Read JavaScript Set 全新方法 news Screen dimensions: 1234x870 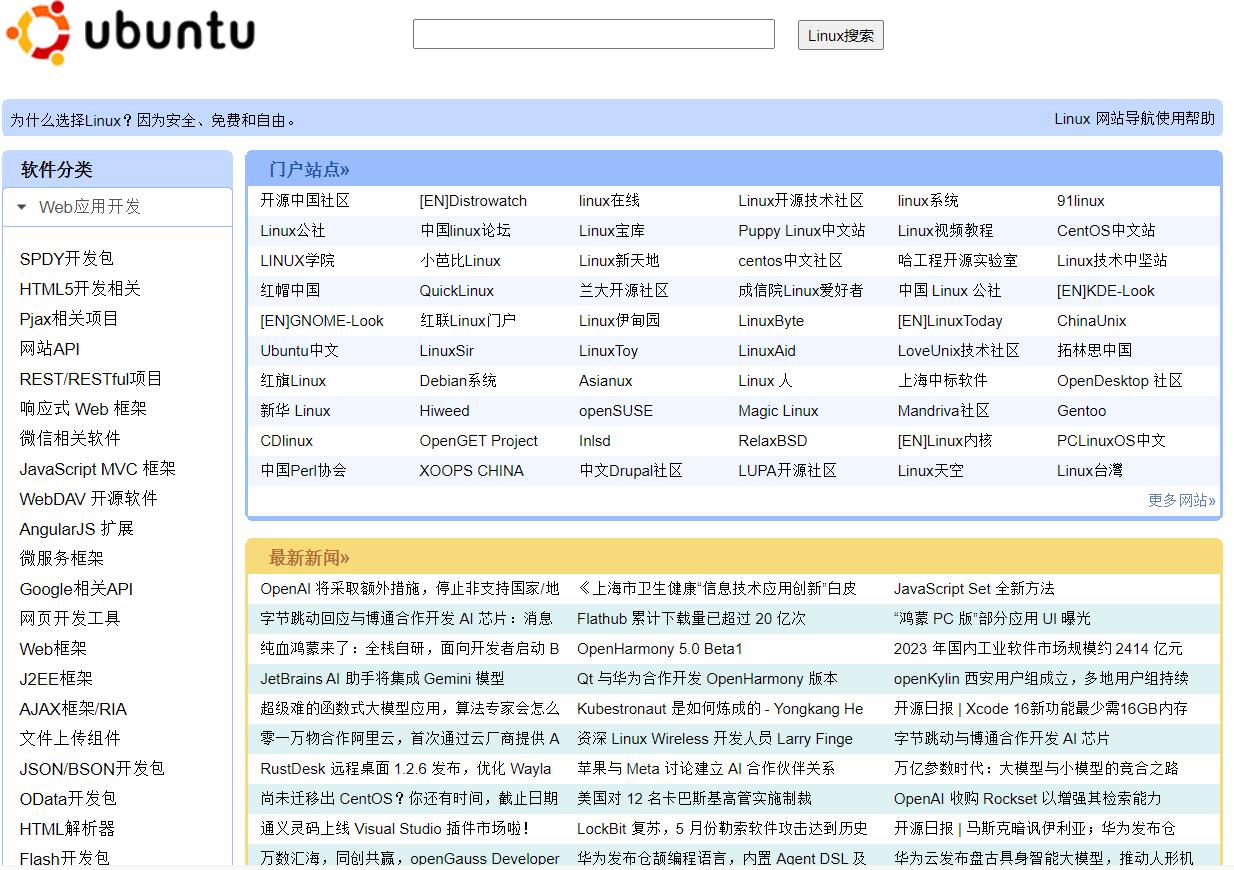point(974,589)
